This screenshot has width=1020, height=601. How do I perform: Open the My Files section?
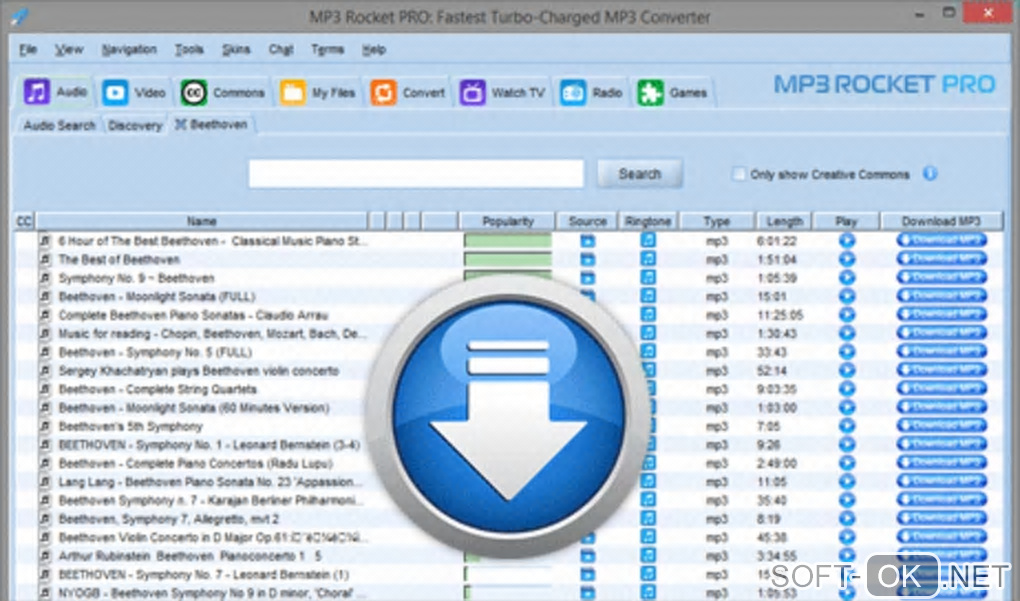click(317, 92)
